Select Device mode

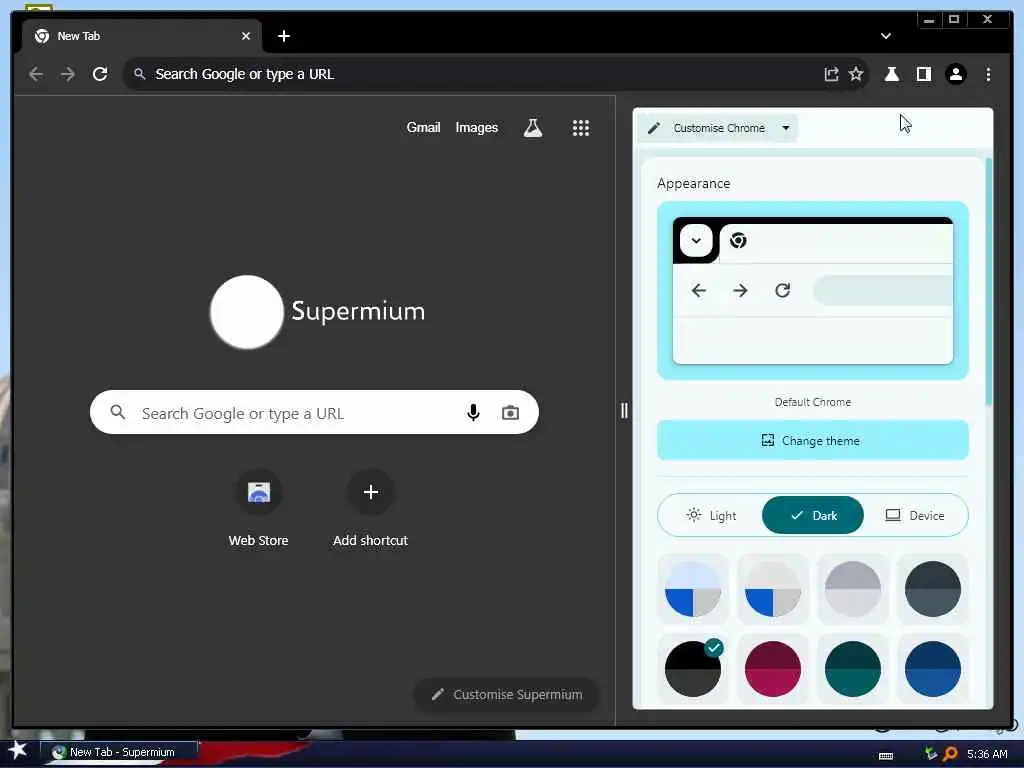tap(915, 516)
